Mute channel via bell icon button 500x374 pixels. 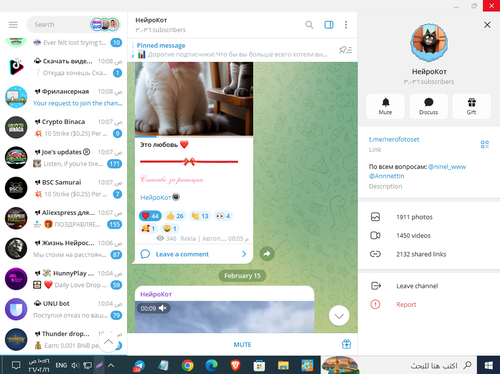click(x=385, y=106)
